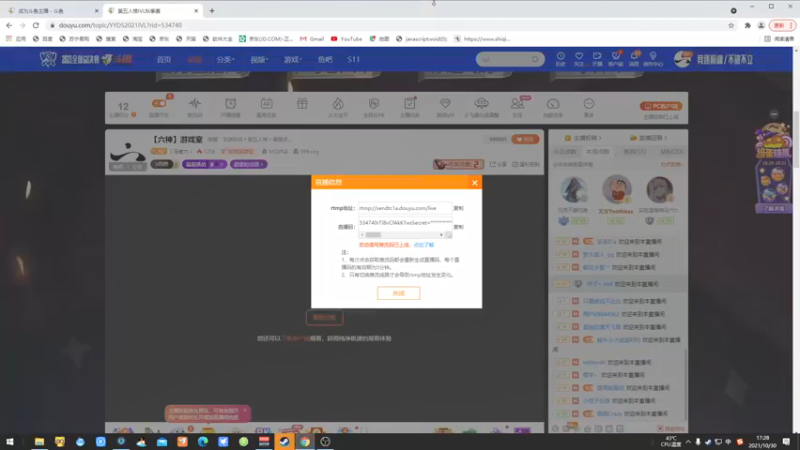Close the stream info dialog with X
800x450 pixels.
(x=474, y=183)
